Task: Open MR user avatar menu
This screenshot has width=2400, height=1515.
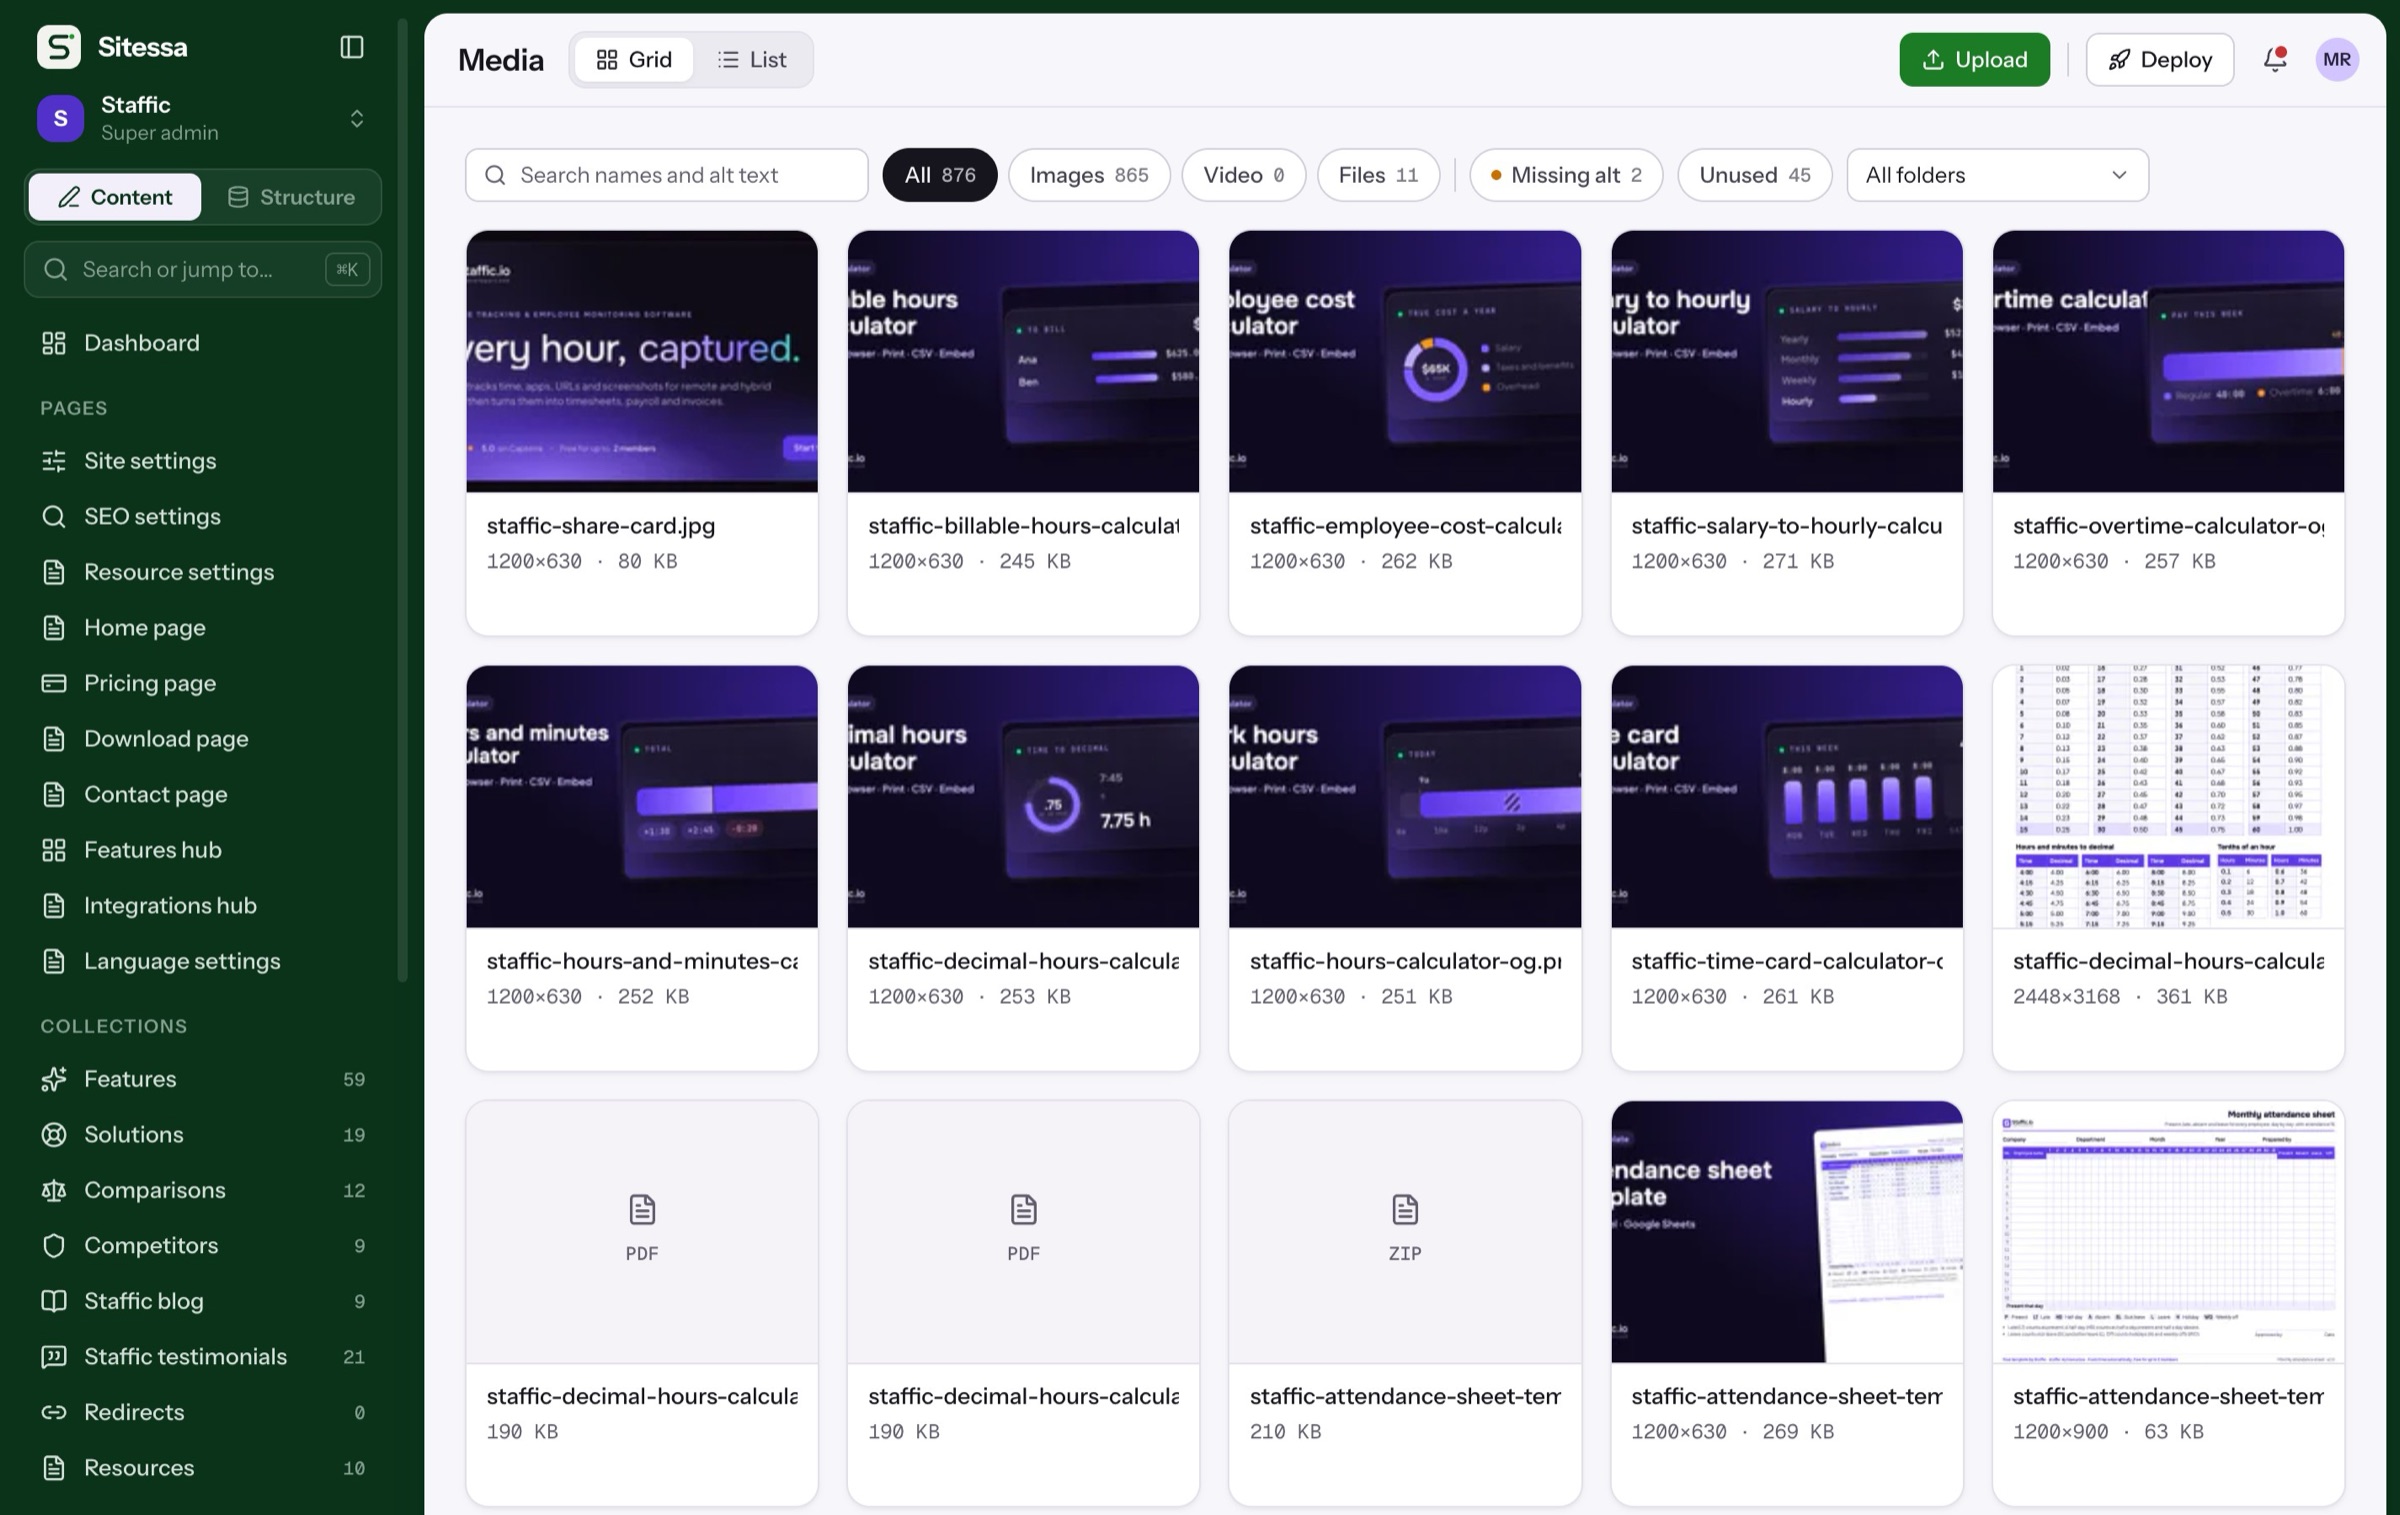Action: [x=2337, y=59]
